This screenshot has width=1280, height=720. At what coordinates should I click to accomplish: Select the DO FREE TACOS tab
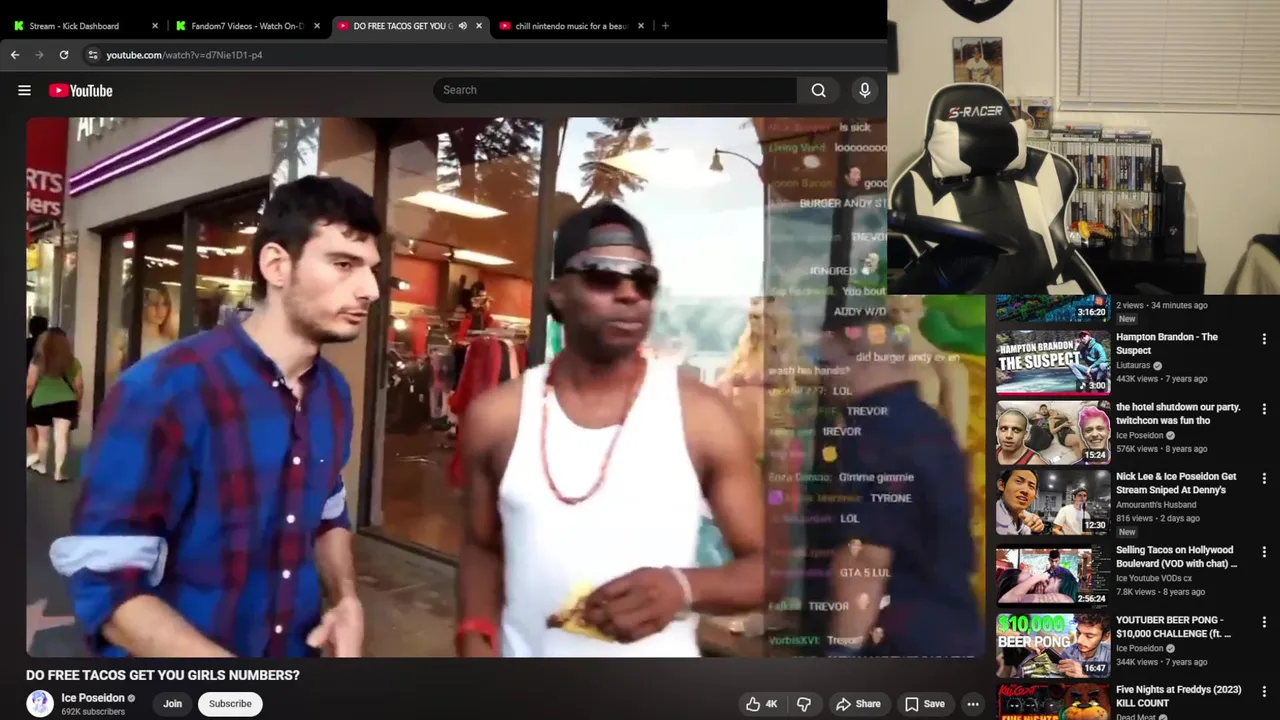(x=408, y=26)
